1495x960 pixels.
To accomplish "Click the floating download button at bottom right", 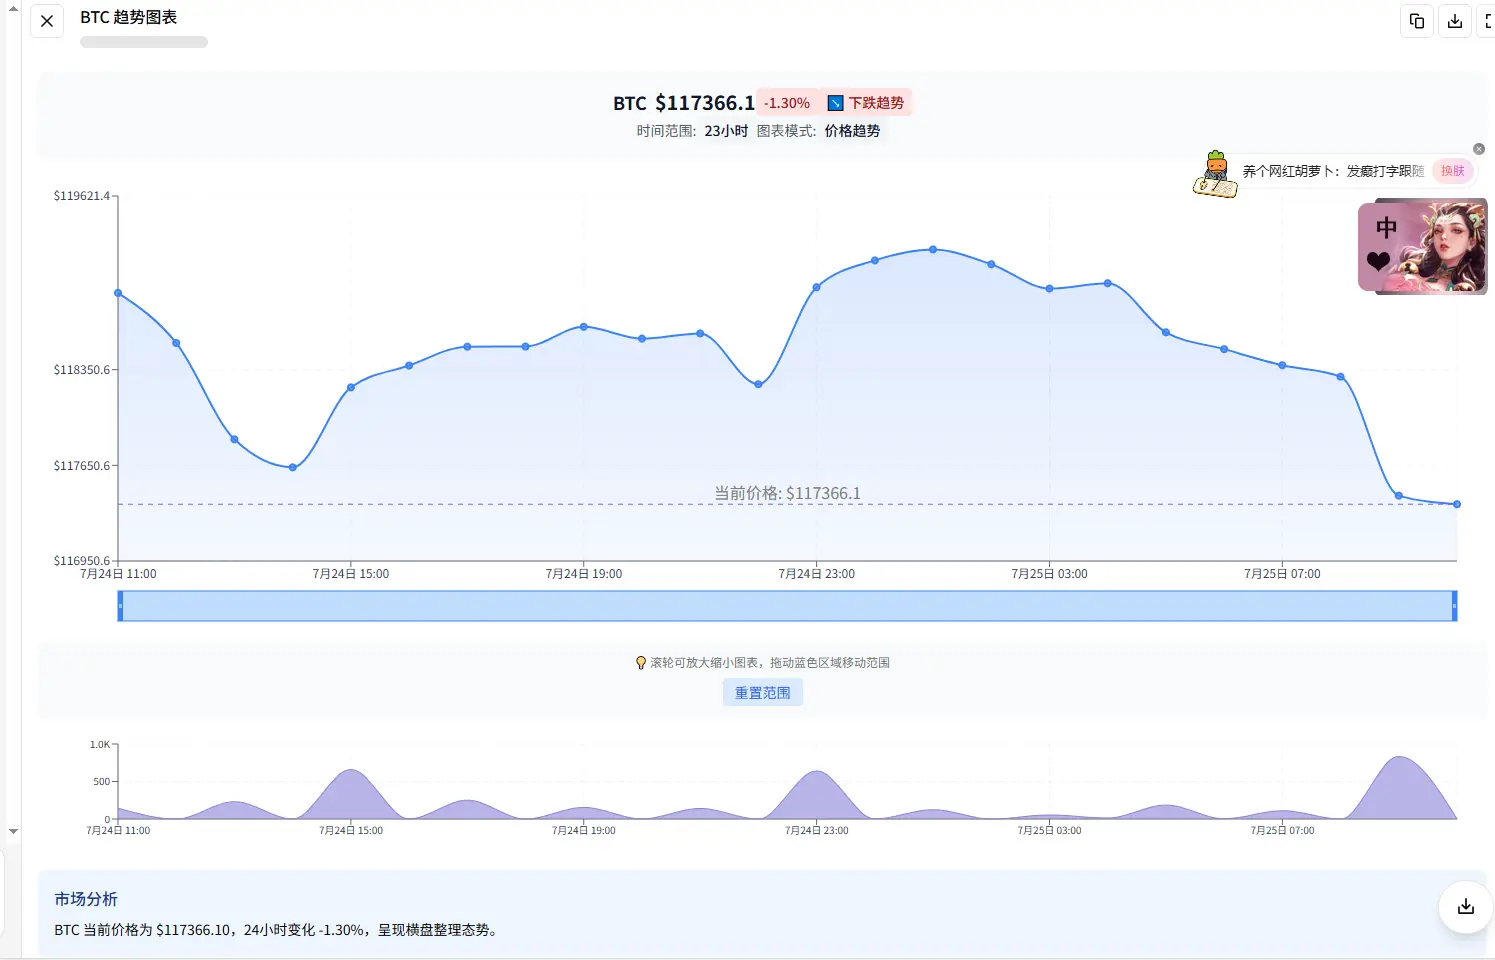I will coord(1466,906).
